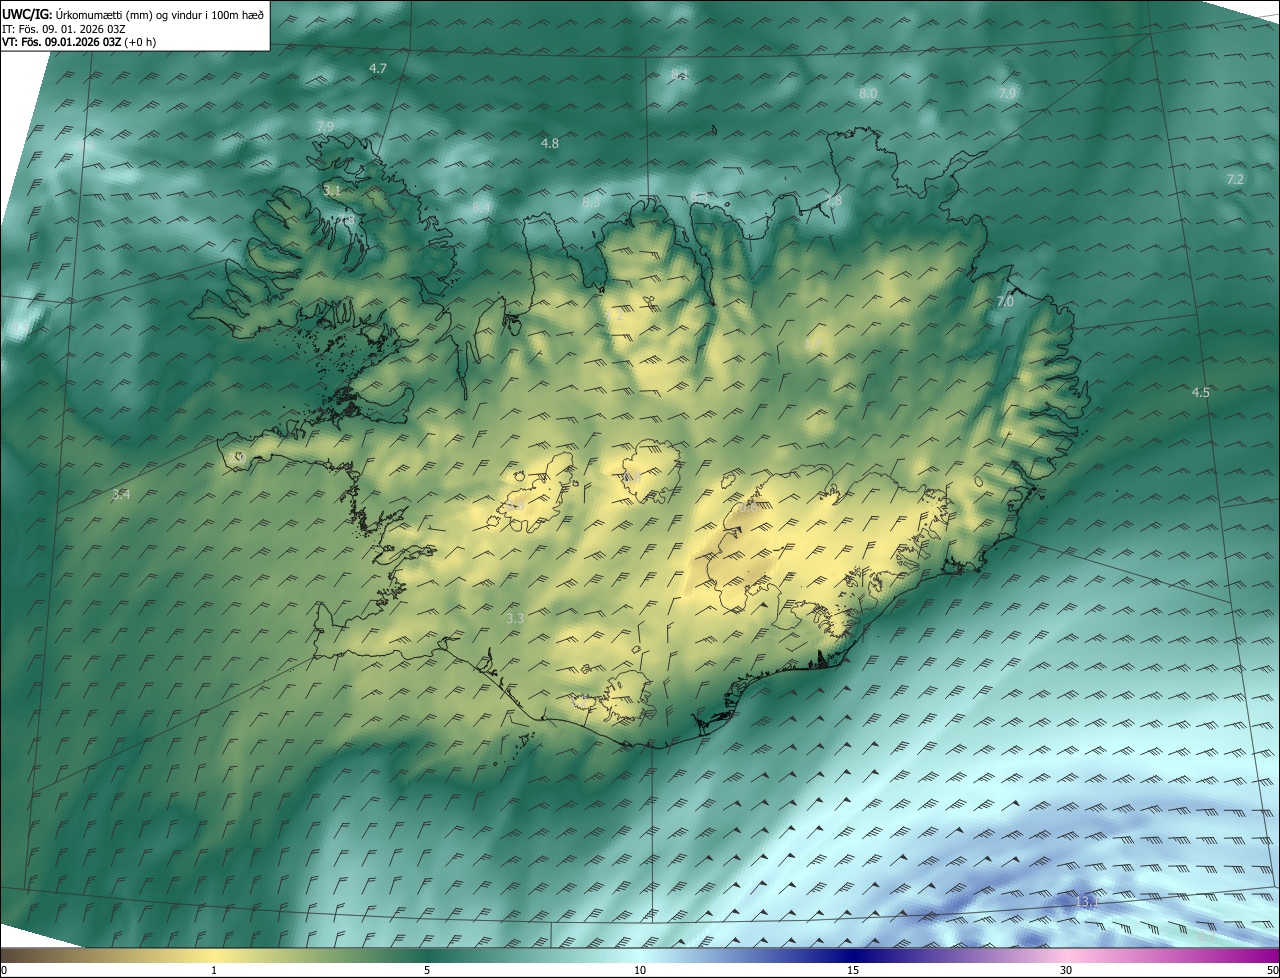Click the 3.4 value label on the map

point(121,495)
